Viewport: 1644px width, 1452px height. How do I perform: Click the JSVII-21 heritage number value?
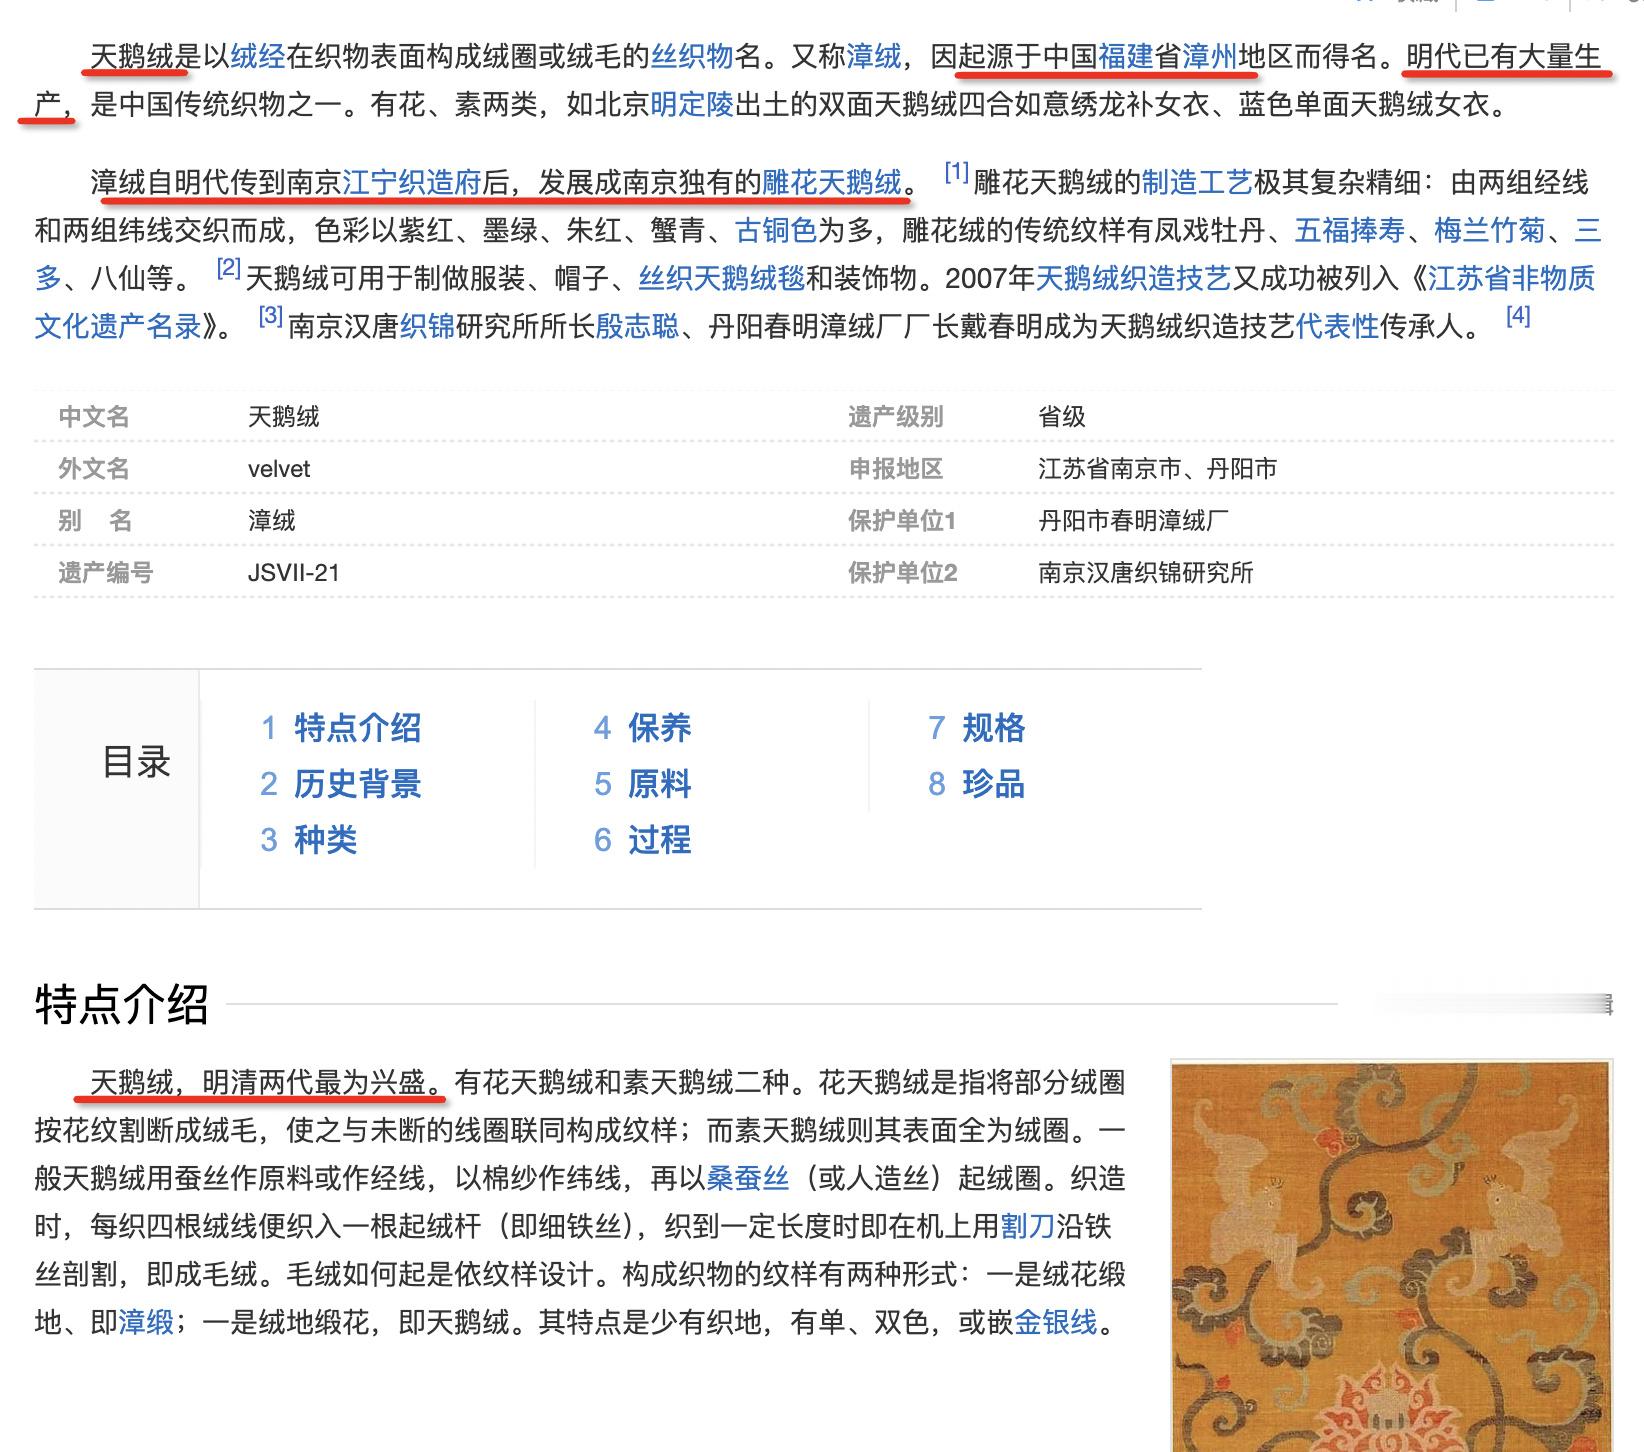click(x=294, y=573)
